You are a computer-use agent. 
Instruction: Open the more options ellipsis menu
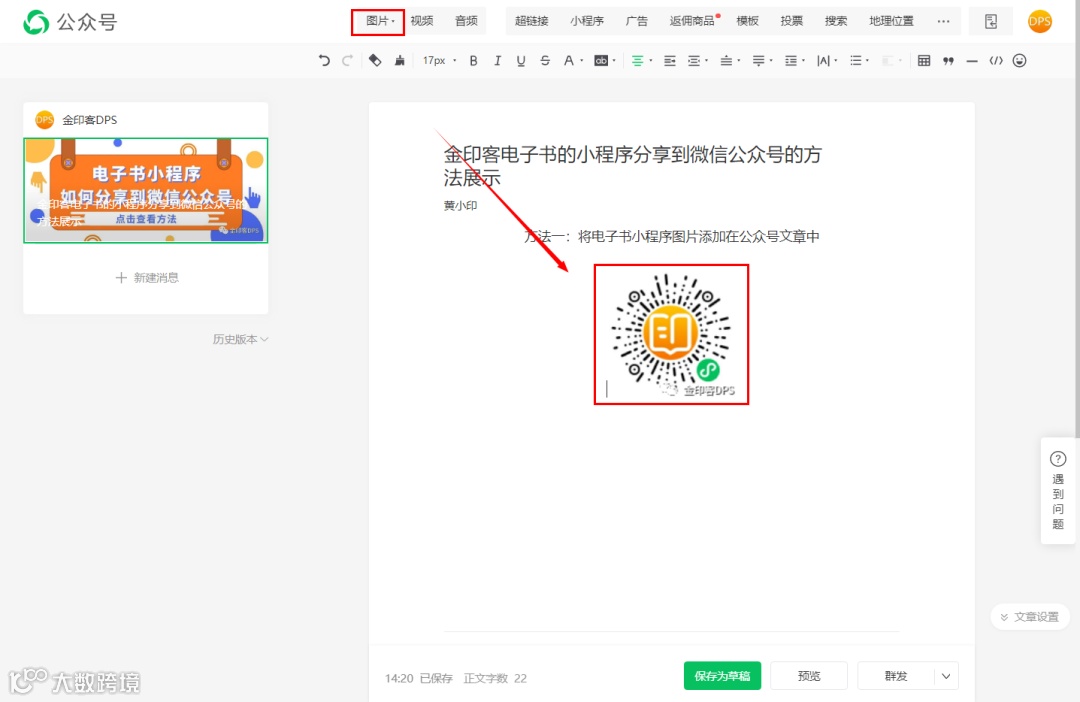pyautogui.click(x=944, y=21)
